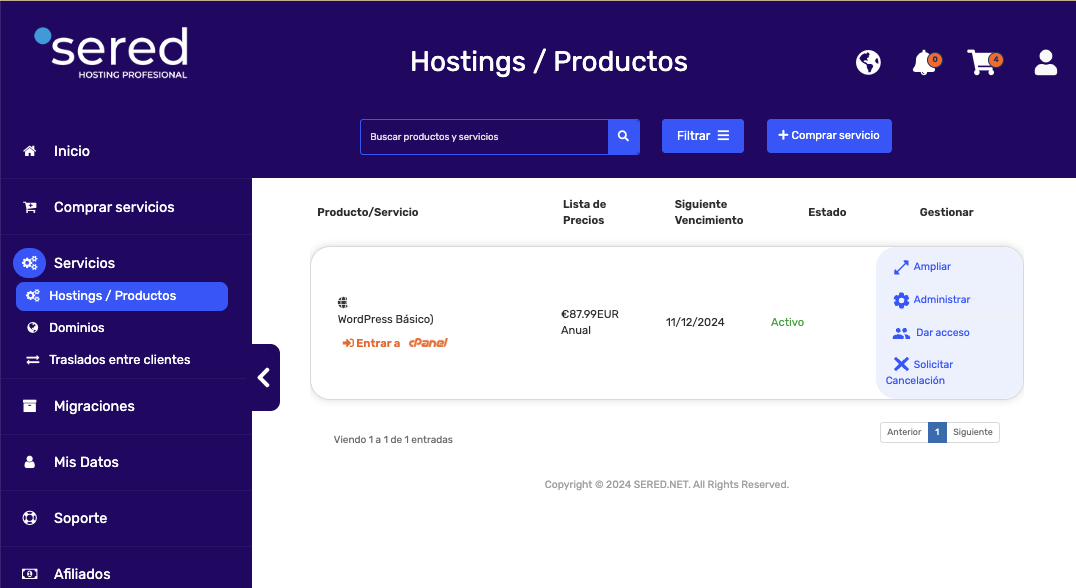Click the globe language icon in header
The height and width of the screenshot is (588, 1076).
pyautogui.click(x=868, y=63)
